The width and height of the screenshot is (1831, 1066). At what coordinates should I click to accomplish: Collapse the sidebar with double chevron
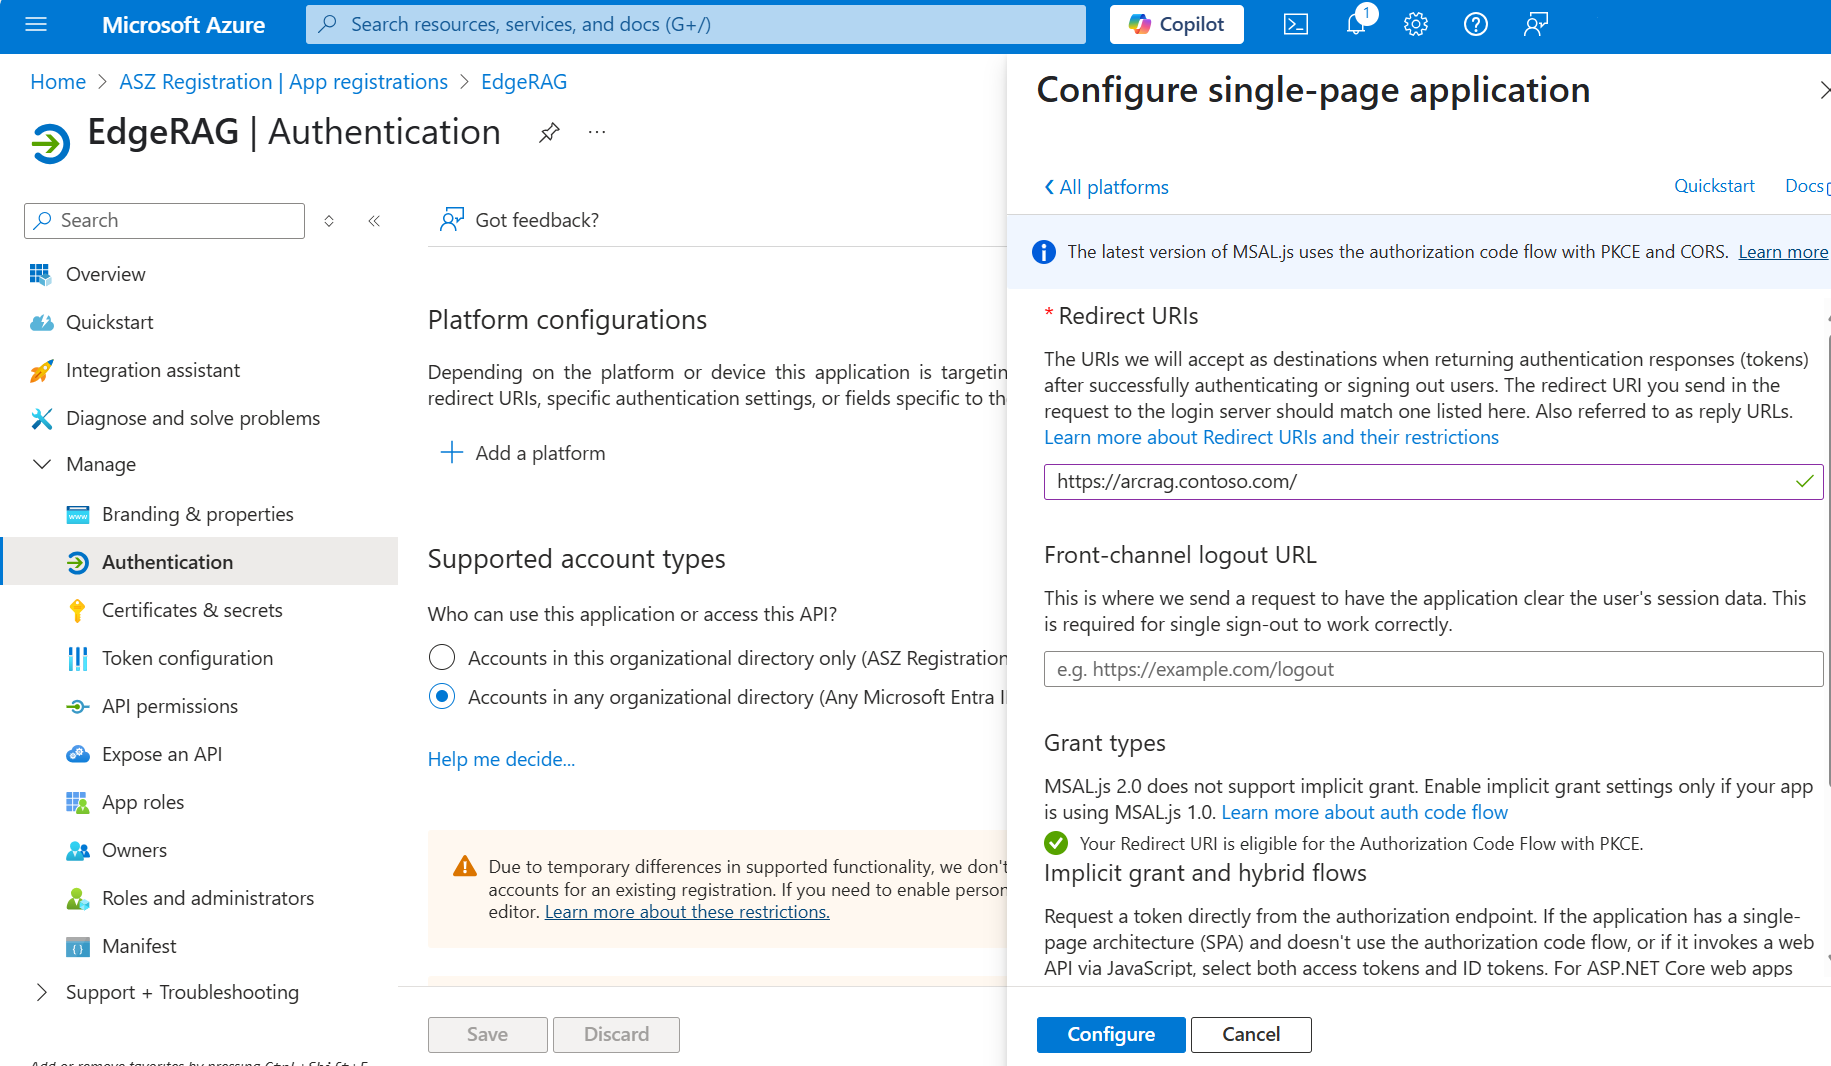374,221
